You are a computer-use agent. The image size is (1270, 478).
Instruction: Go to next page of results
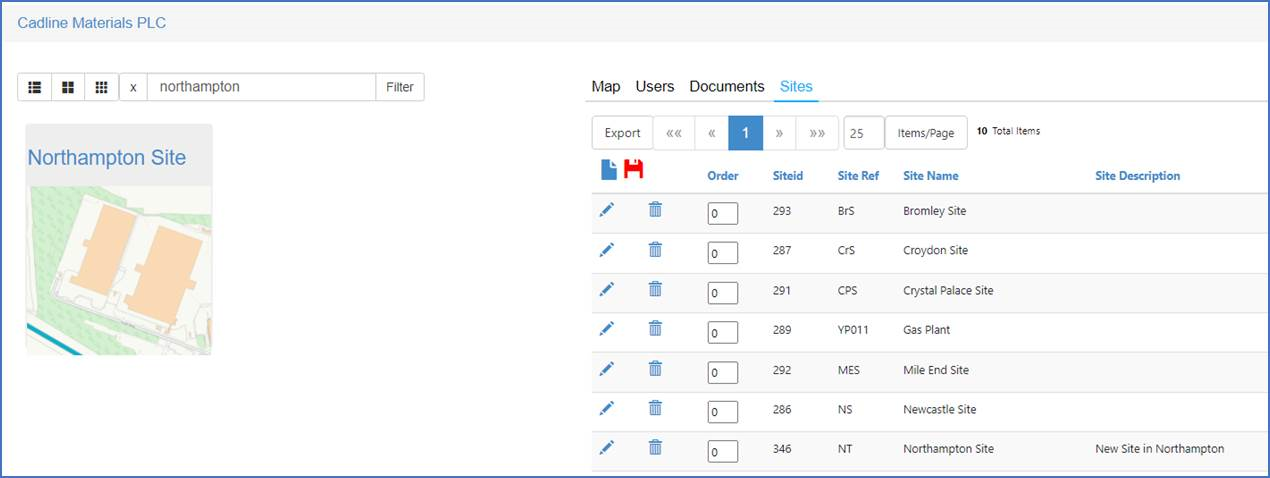[779, 133]
